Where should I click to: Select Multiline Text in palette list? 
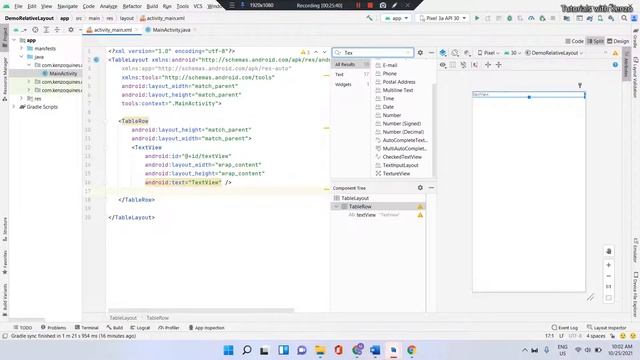(x=398, y=90)
